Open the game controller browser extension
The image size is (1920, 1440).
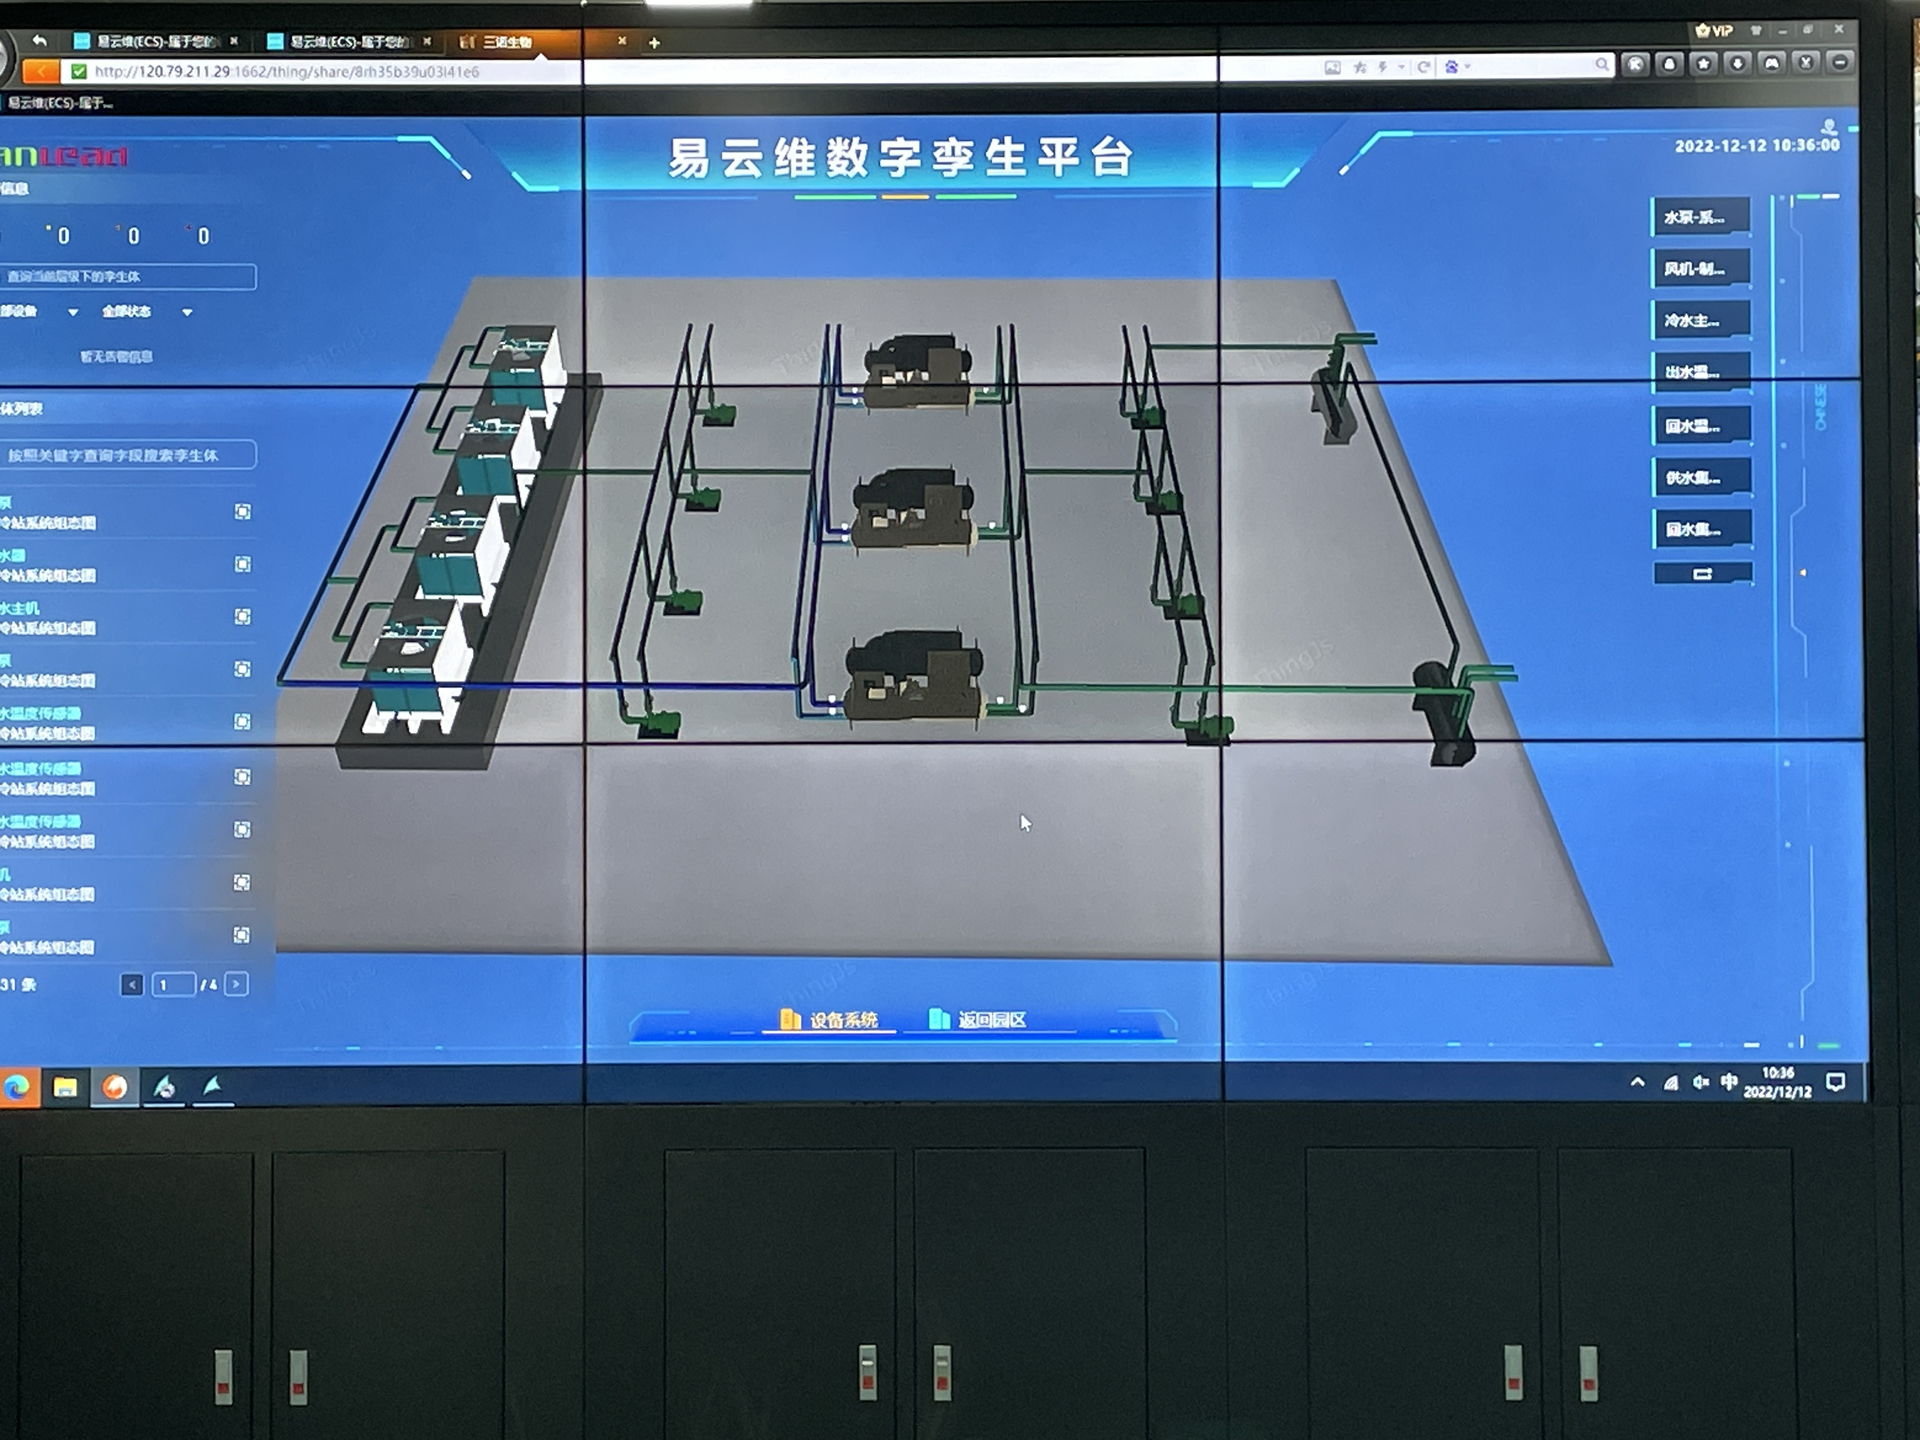click(1771, 63)
